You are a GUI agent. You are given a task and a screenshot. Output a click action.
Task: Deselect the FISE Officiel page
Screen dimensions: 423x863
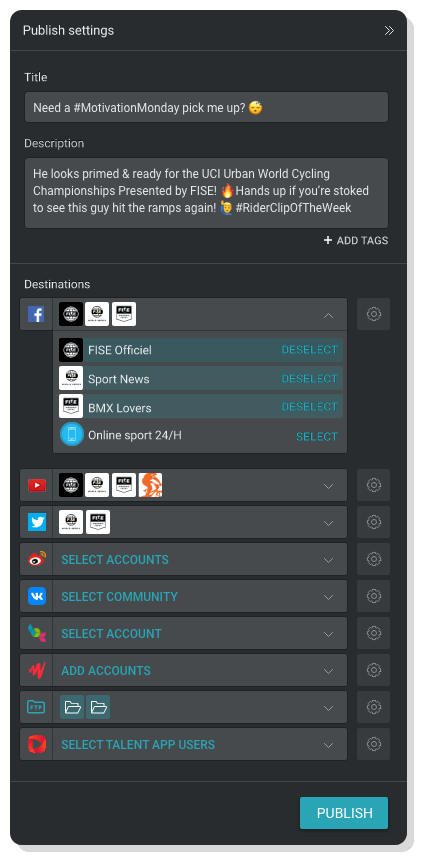[x=309, y=350]
